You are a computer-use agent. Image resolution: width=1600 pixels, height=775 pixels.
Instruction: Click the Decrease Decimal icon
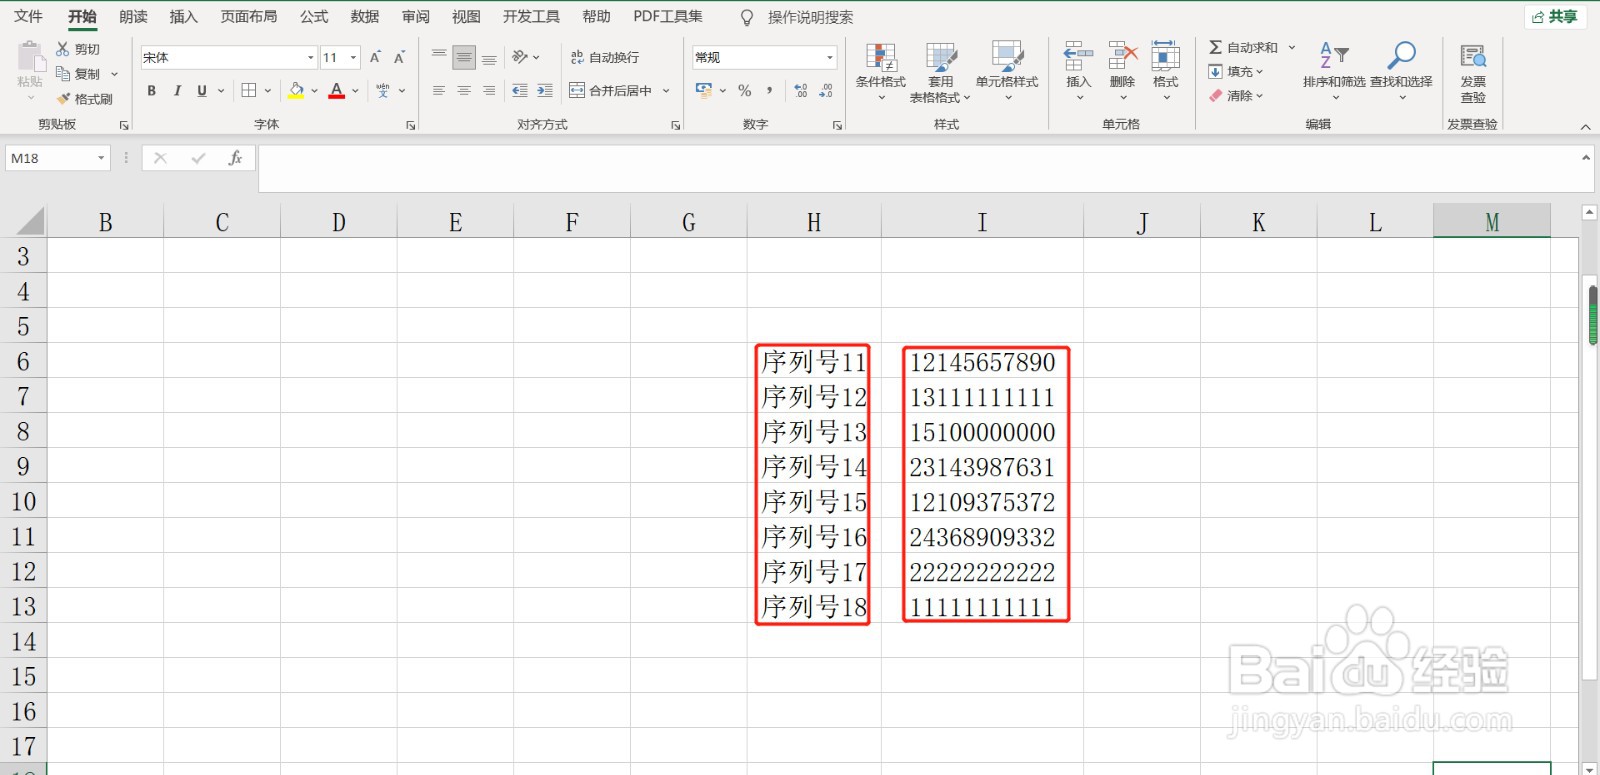click(x=826, y=90)
